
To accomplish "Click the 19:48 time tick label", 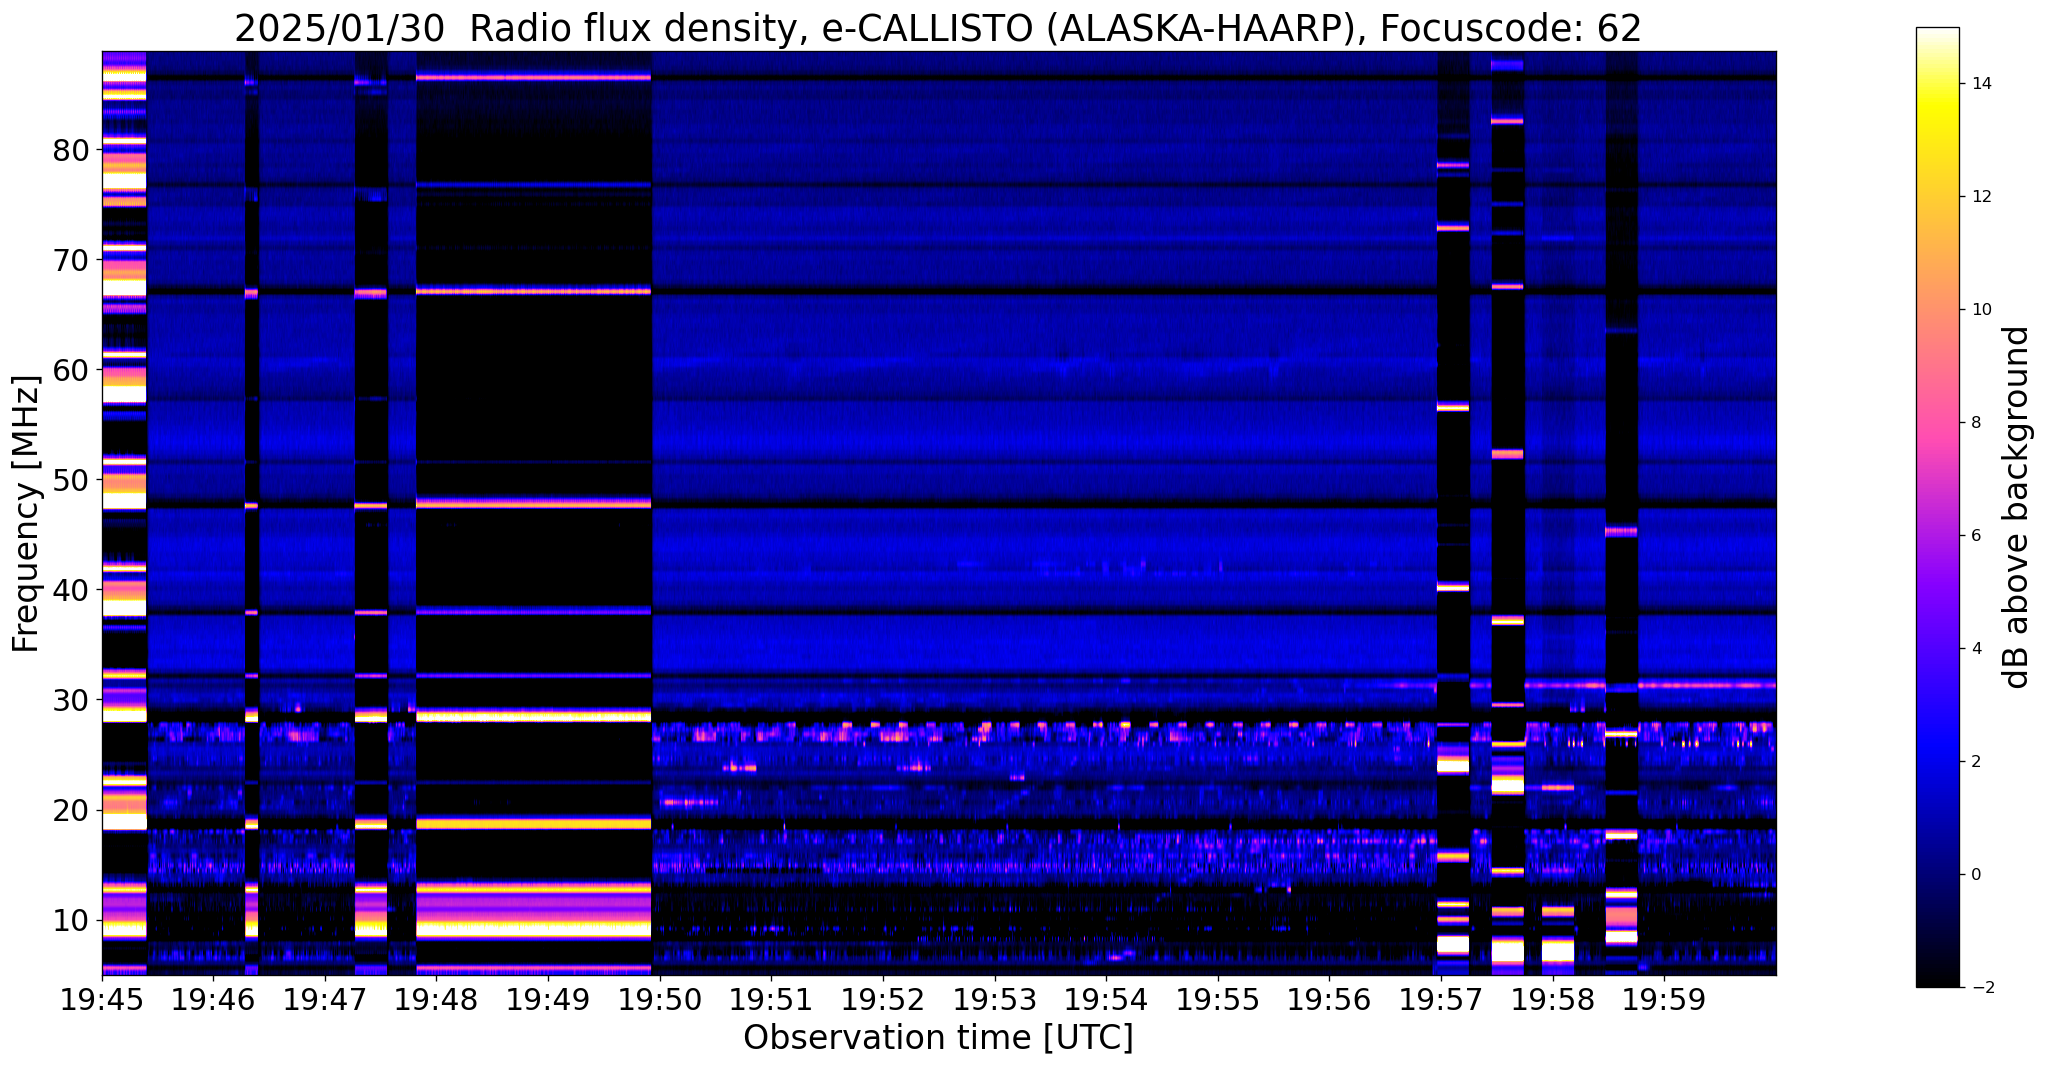I will [436, 999].
